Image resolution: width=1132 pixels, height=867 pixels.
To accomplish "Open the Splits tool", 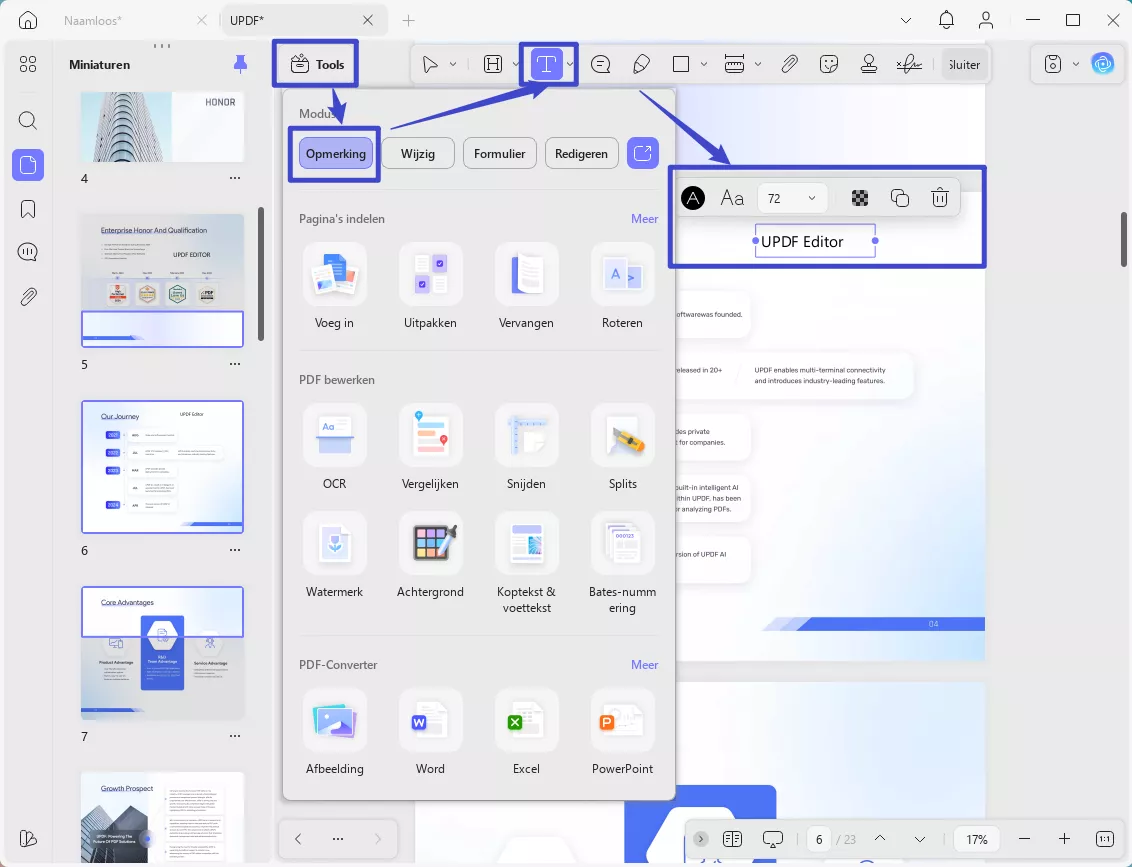I will coord(622,435).
